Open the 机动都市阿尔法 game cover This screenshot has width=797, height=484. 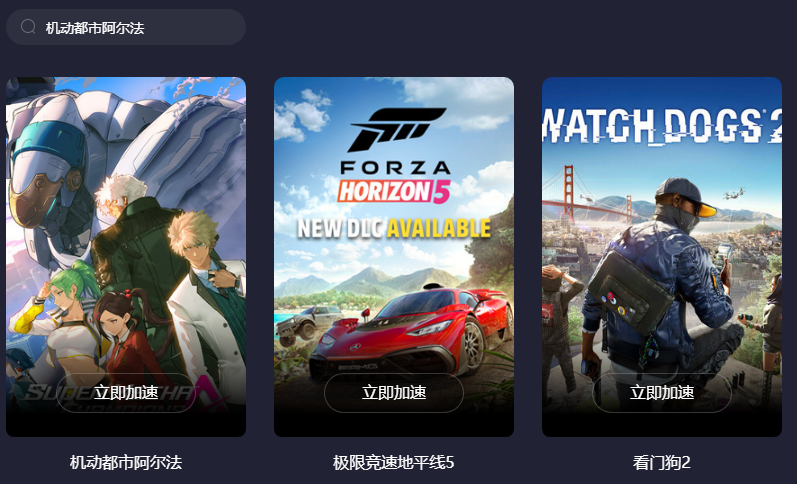pyautogui.click(x=126, y=257)
